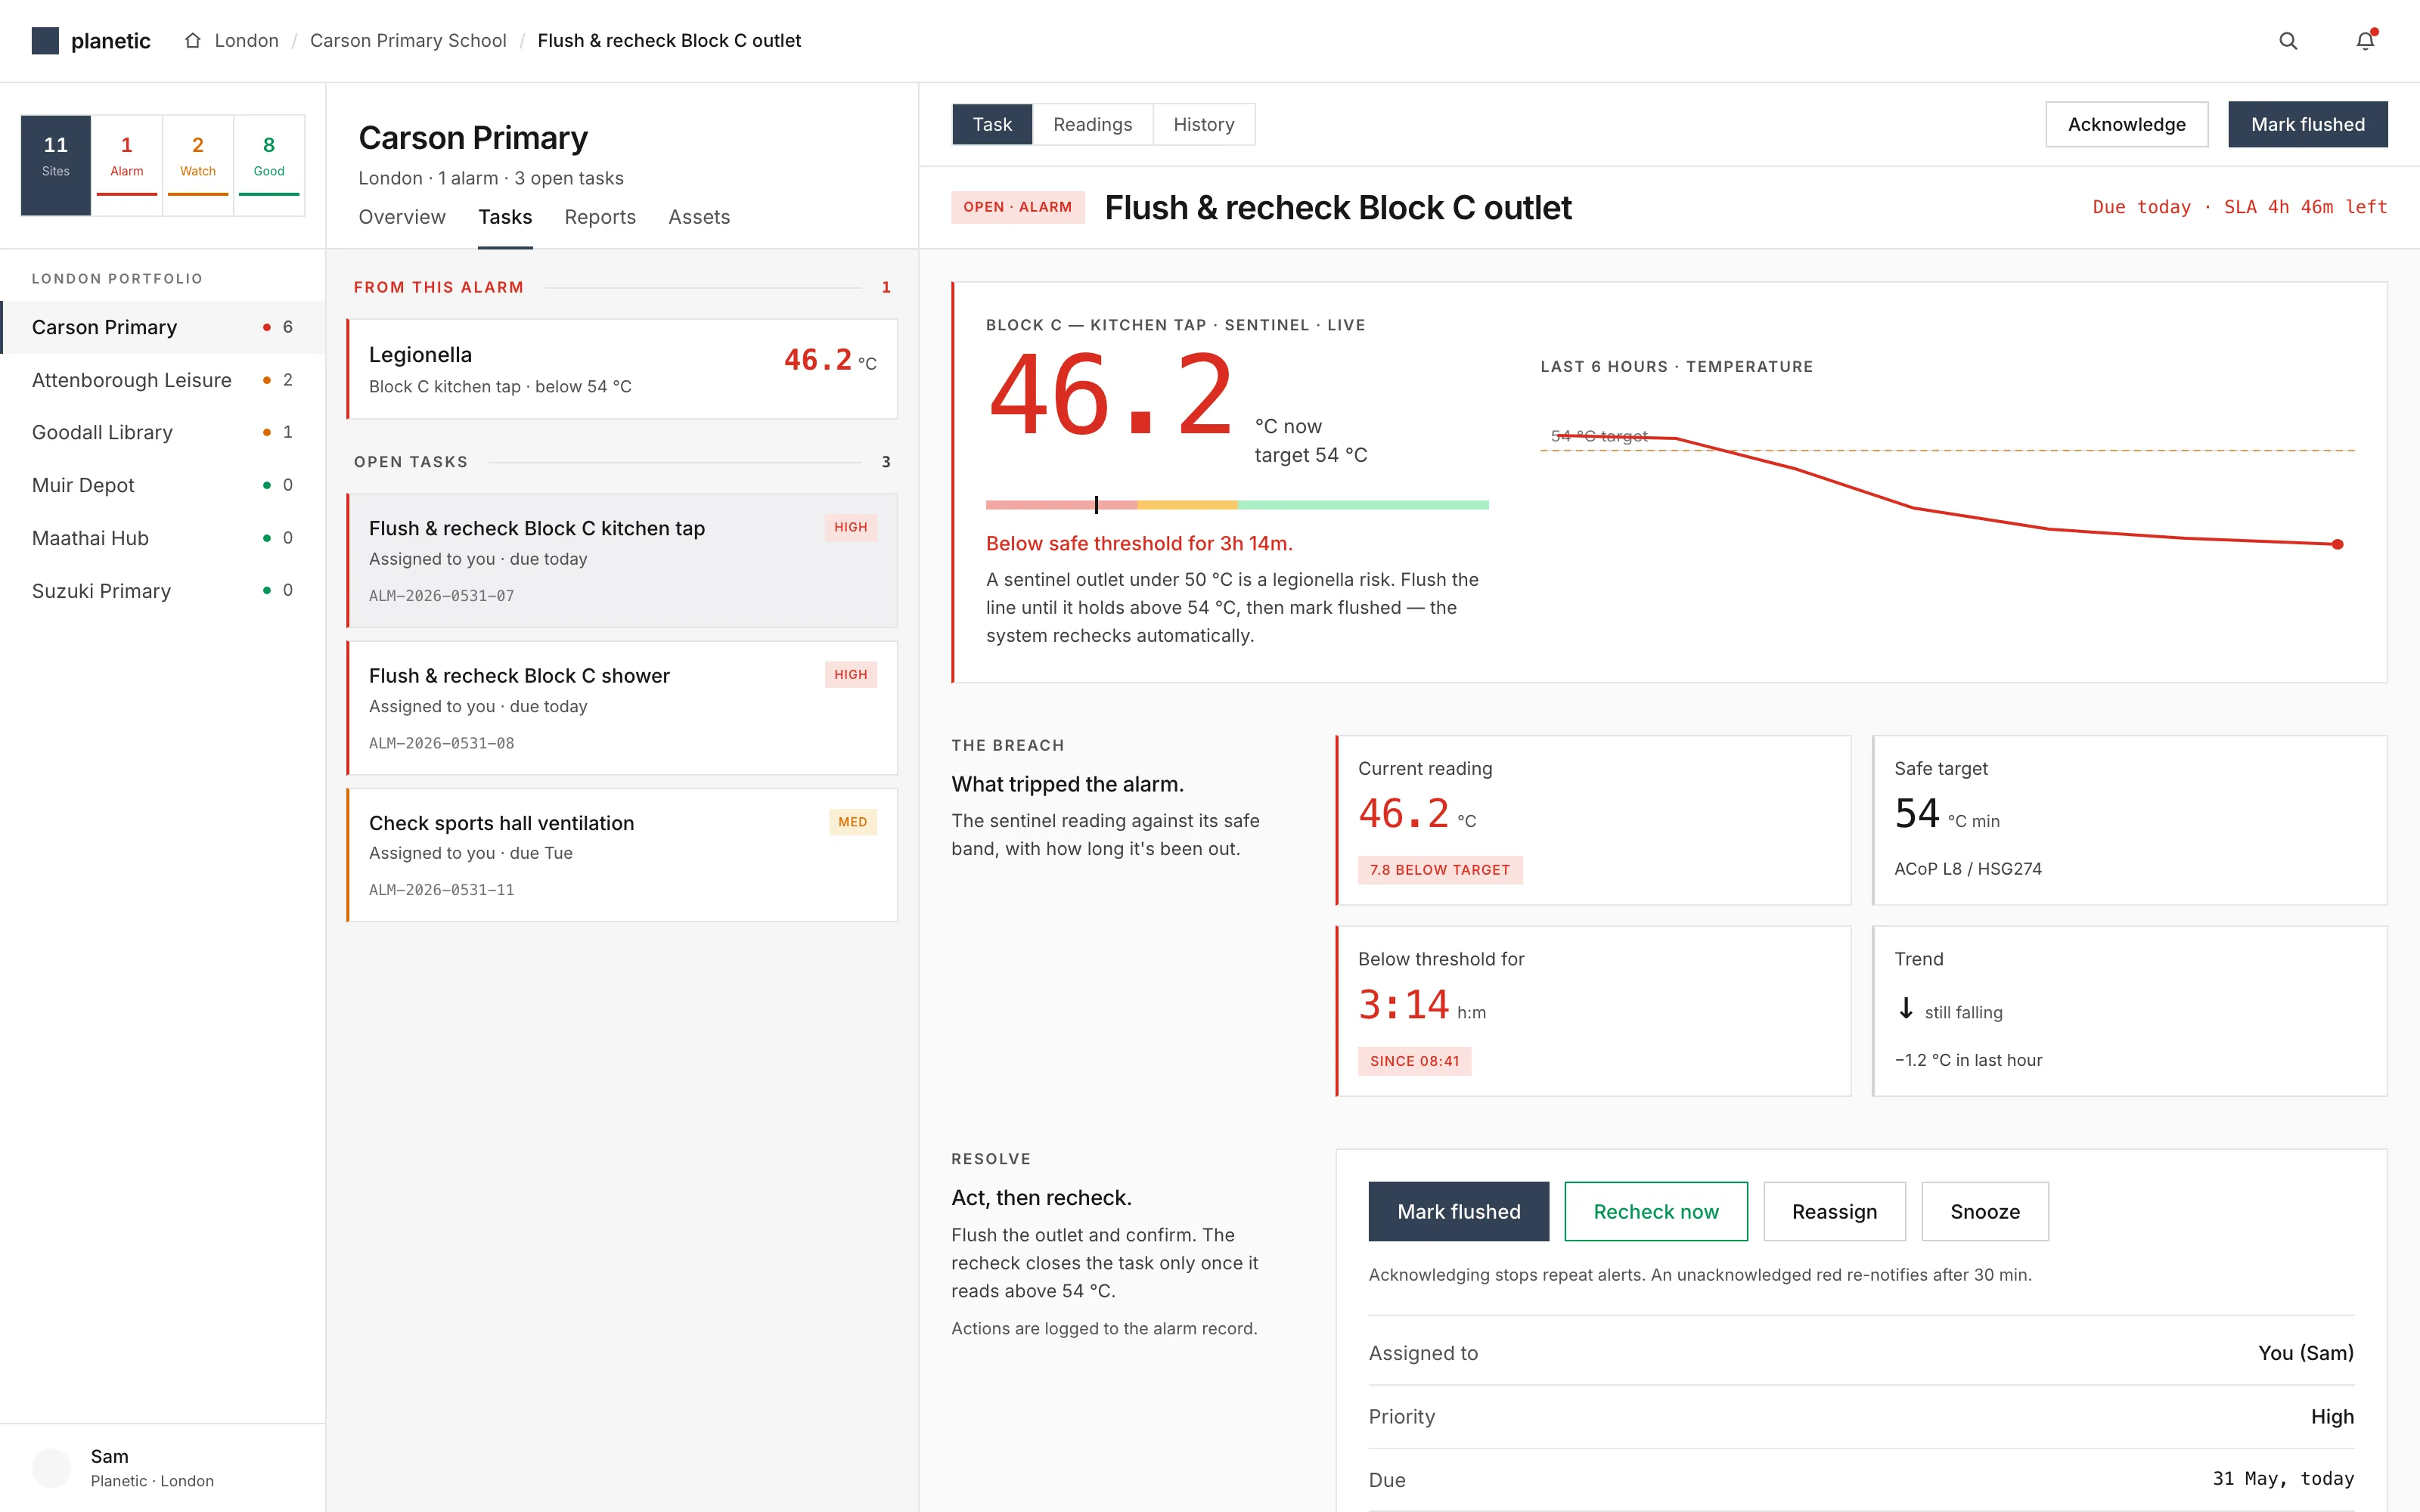Viewport: 2420px width, 1512px height.
Task: Click the Acknowledge button
Action: (2127, 124)
